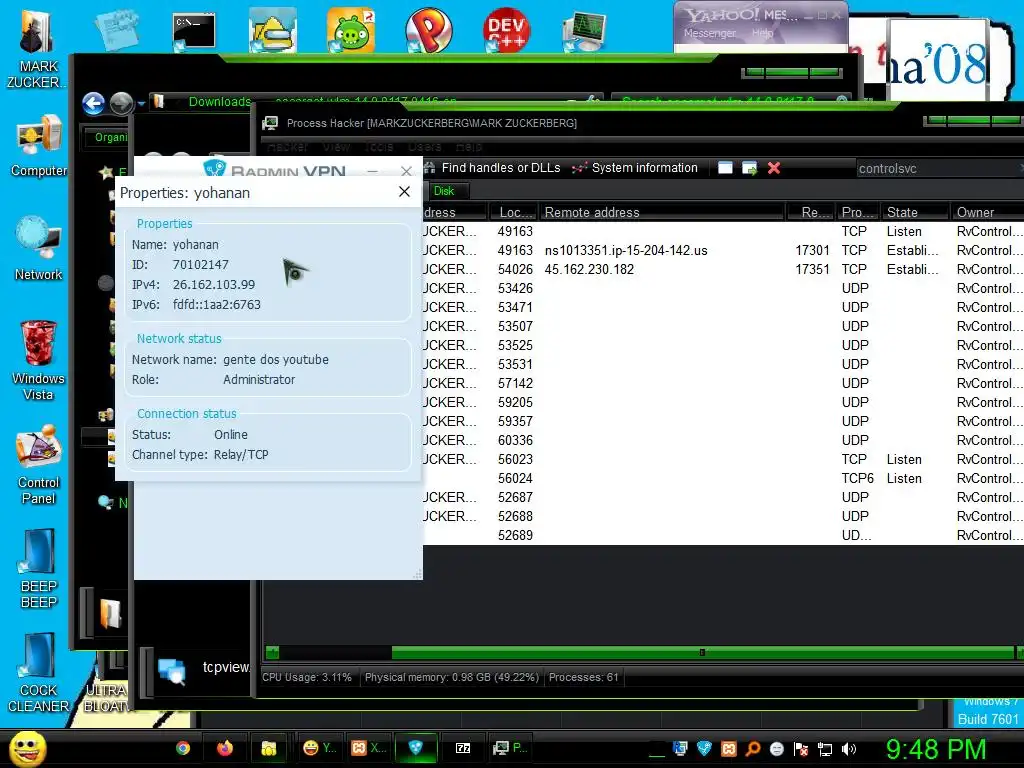Click the Action Center flag tray icon
Image resolution: width=1024 pixels, height=768 pixels.
point(801,749)
